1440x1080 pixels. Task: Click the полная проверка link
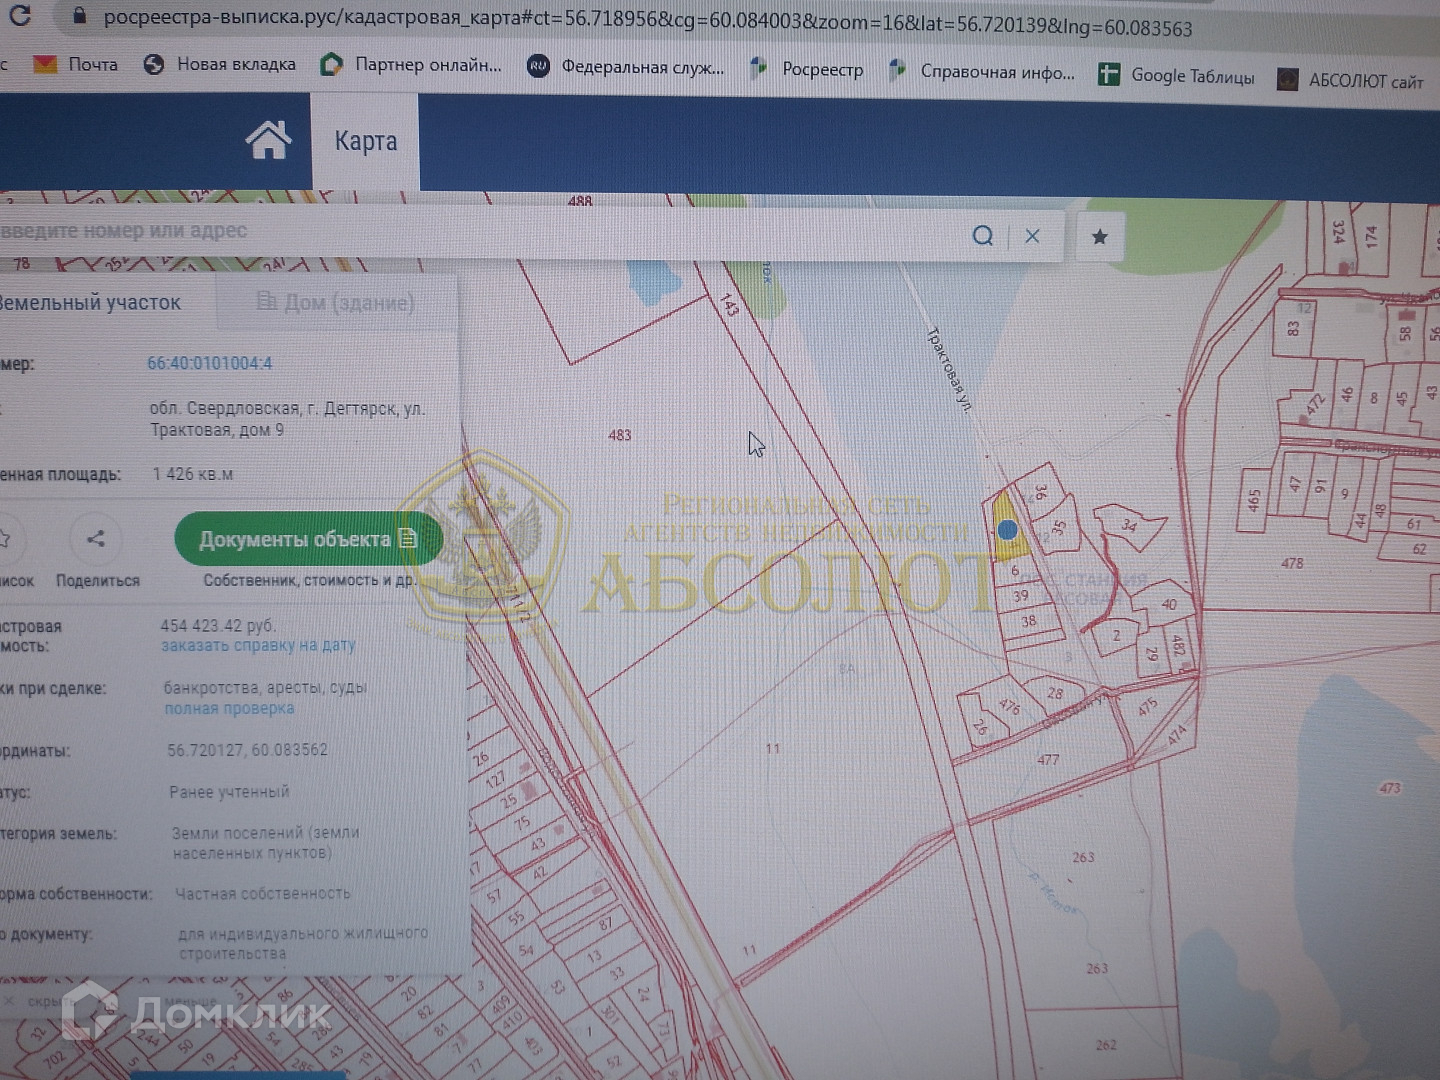pyautogui.click(x=229, y=709)
